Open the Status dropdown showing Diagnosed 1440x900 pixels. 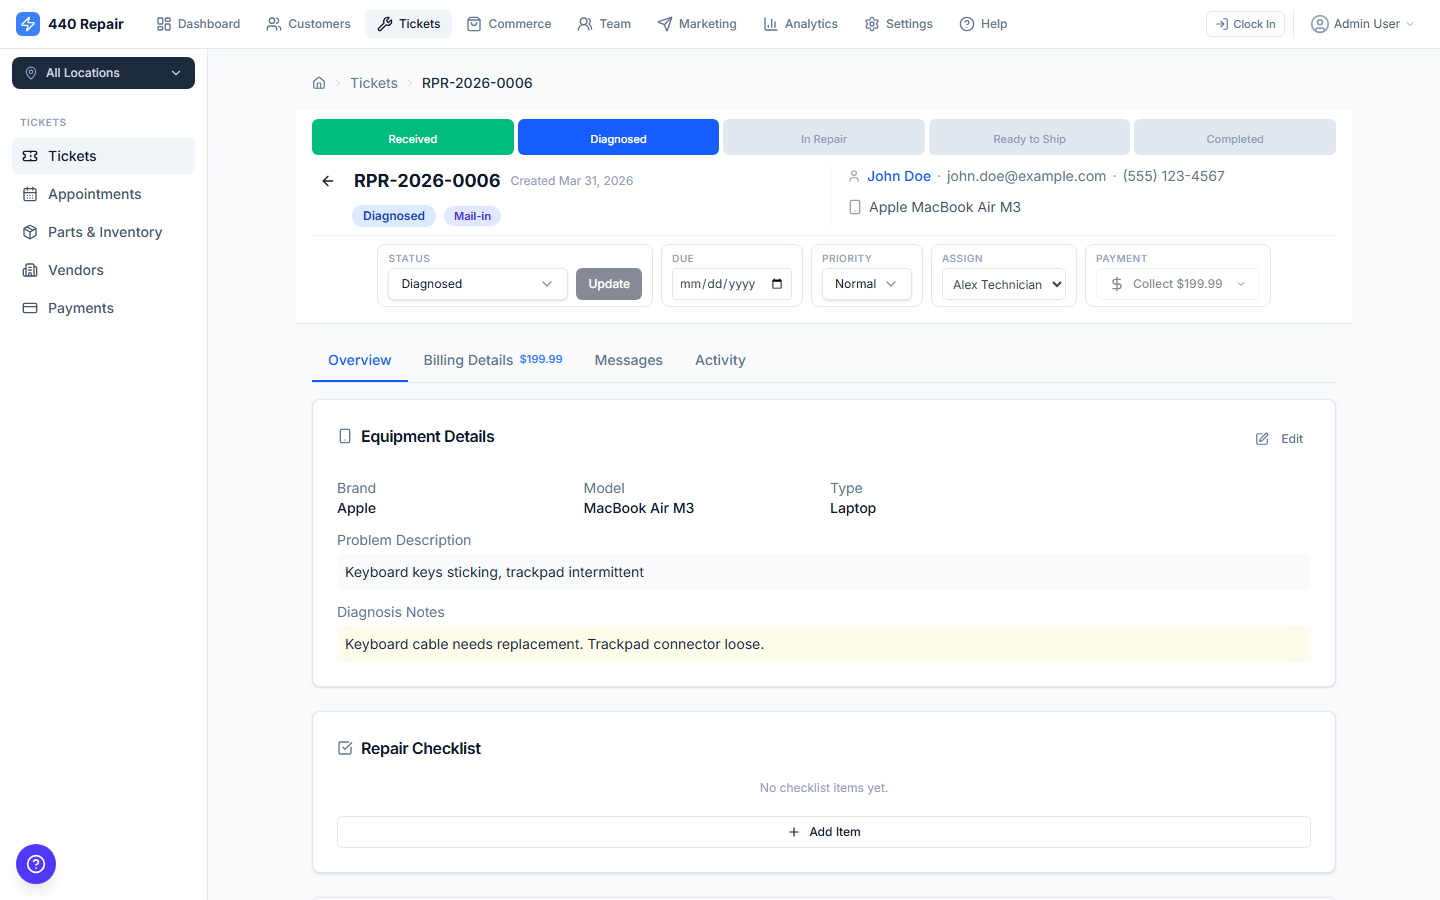pyautogui.click(x=477, y=283)
